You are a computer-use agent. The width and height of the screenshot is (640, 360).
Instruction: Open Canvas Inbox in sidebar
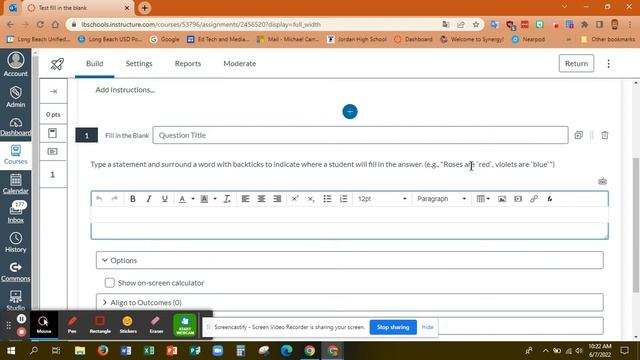coord(16,212)
